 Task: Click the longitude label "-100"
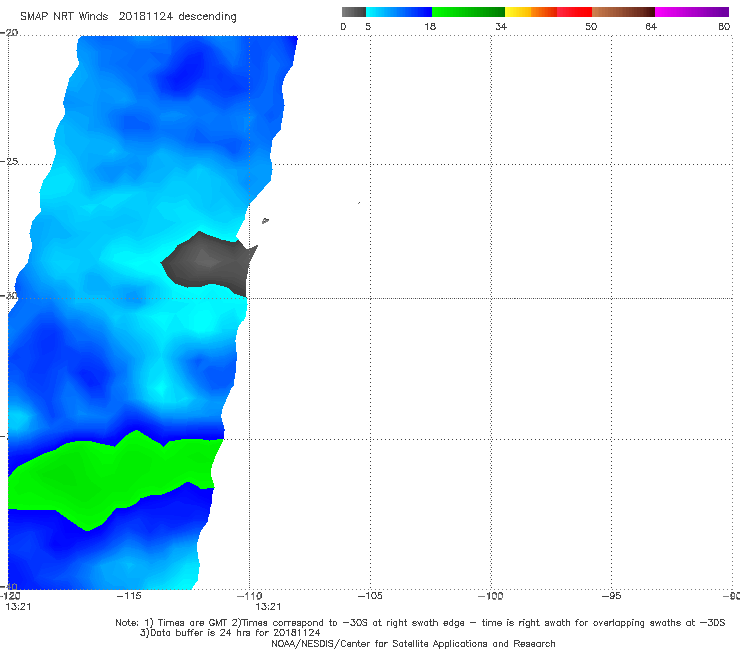tap(490, 596)
